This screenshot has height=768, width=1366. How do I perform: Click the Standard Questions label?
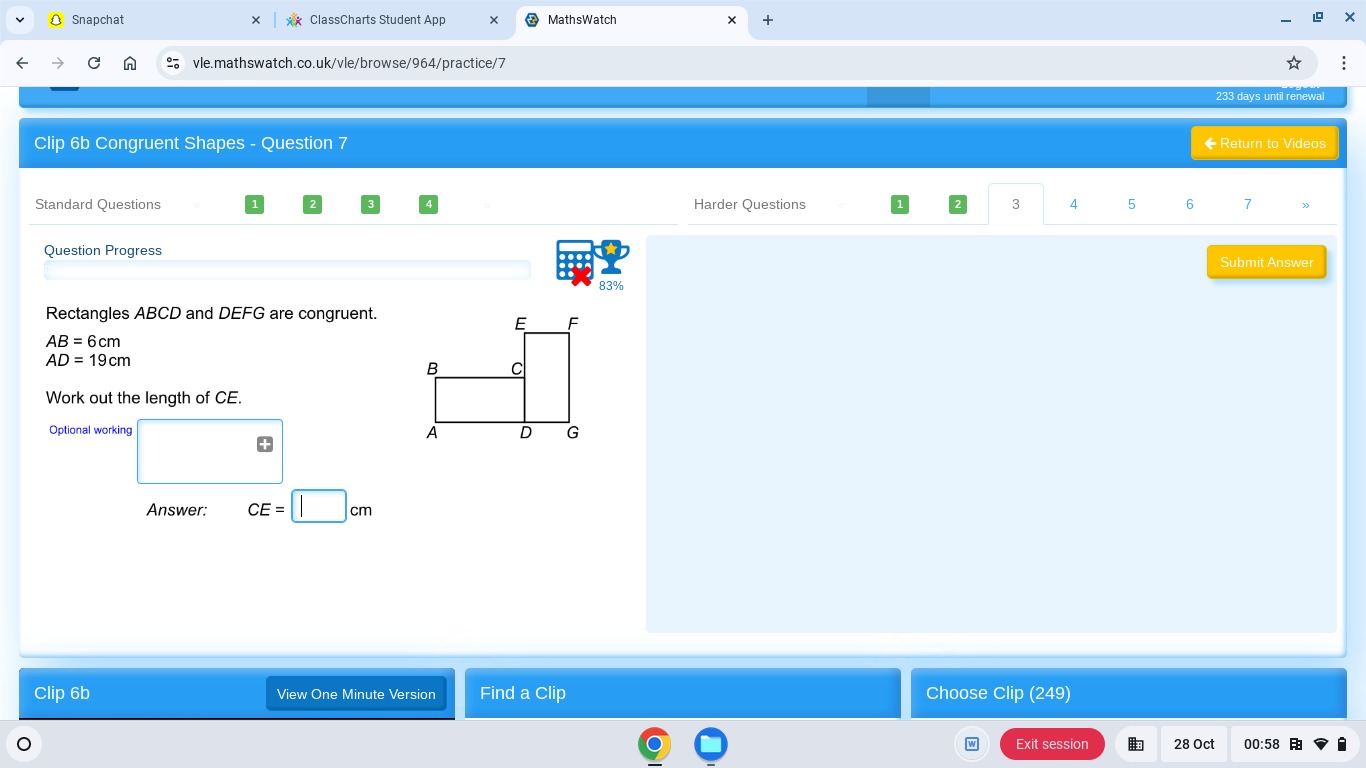tap(98, 204)
